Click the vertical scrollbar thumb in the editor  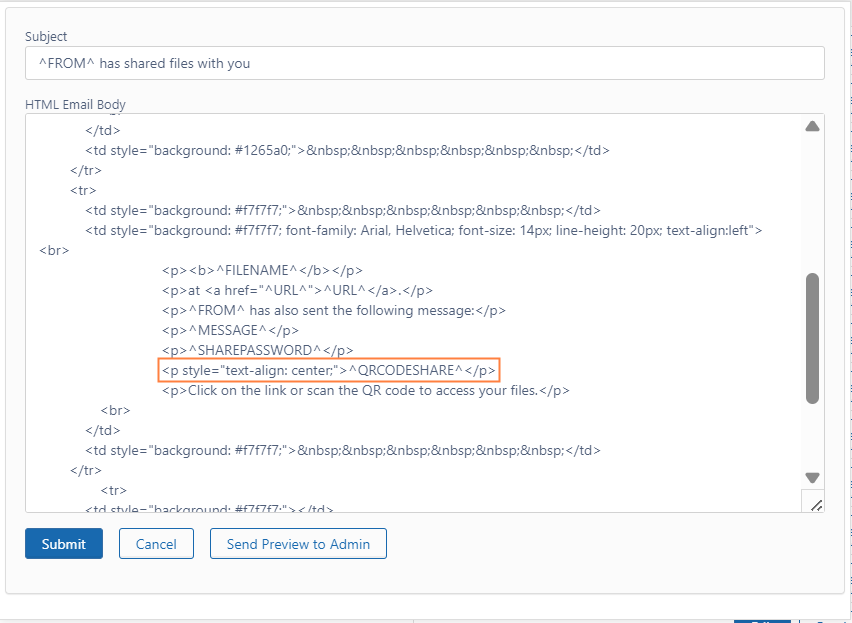(812, 338)
